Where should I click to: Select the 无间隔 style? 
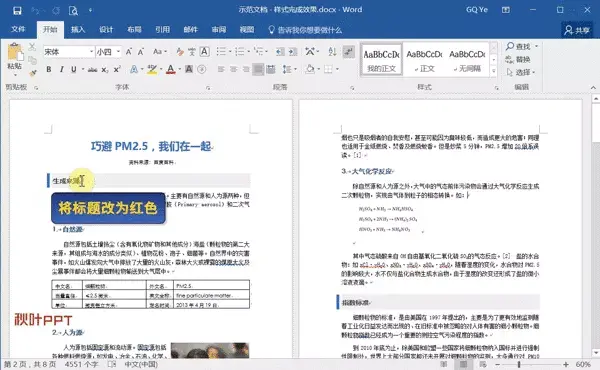(467, 60)
